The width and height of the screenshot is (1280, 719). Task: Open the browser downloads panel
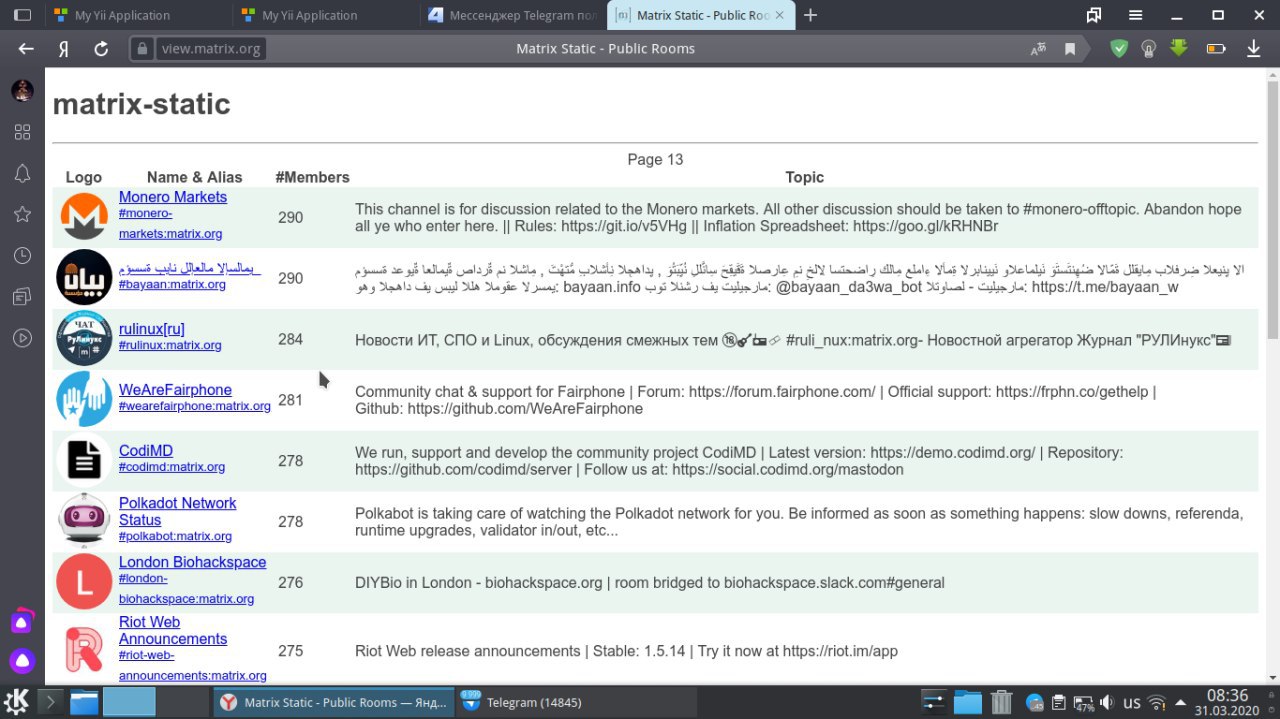(1253, 48)
